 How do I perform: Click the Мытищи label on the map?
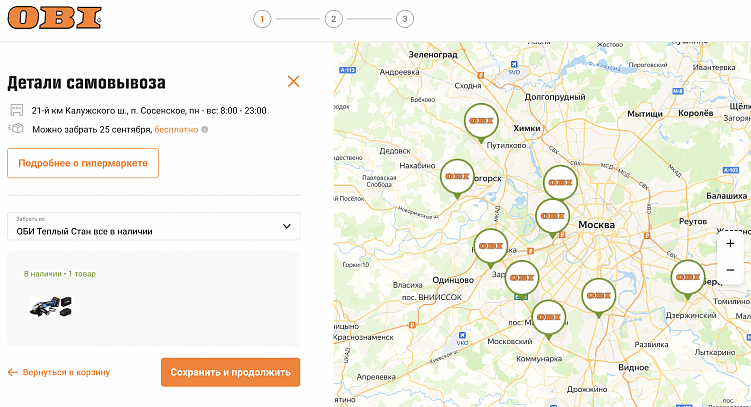click(x=645, y=114)
